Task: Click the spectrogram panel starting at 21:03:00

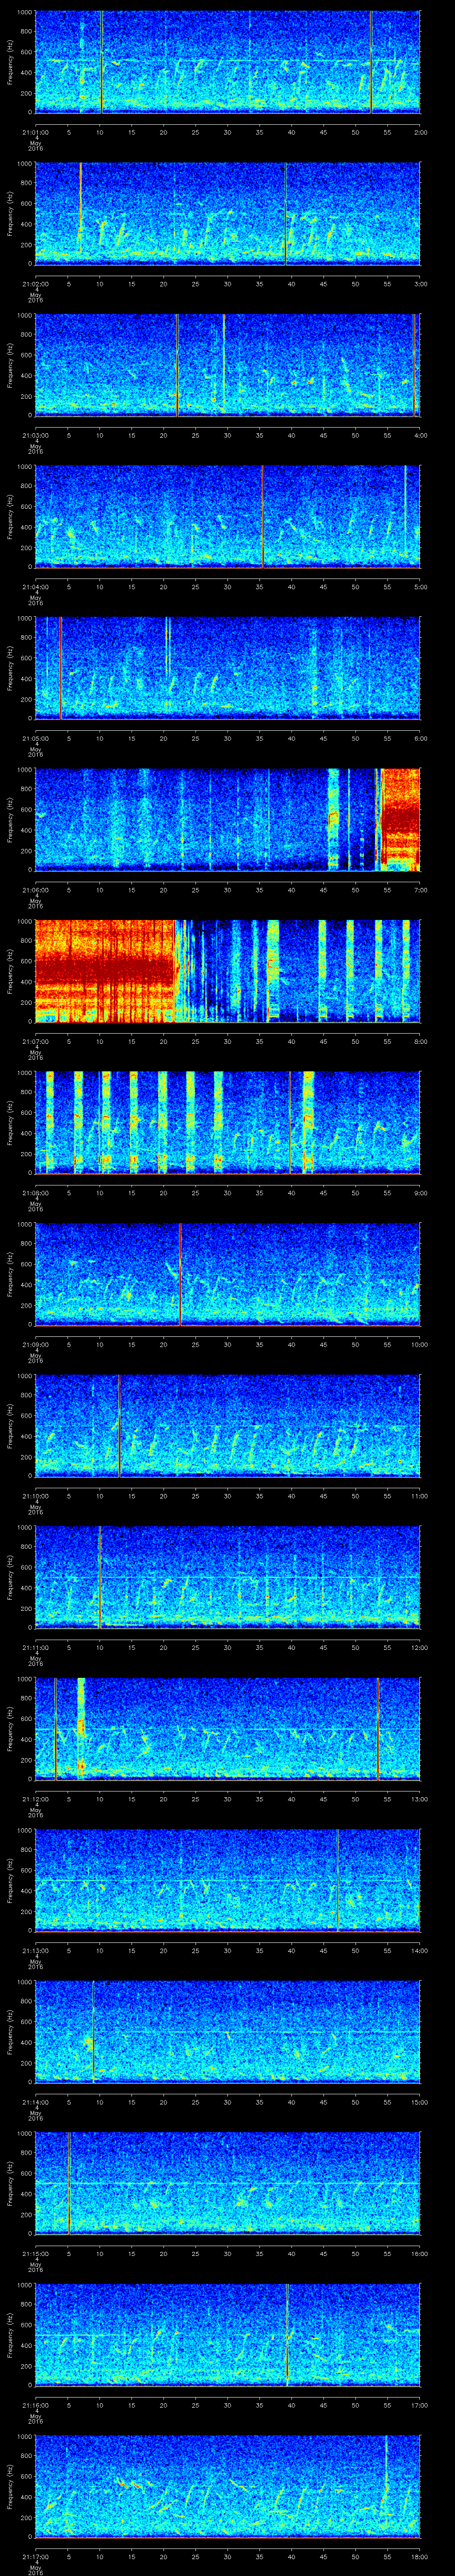Action: (x=227, y=365)
